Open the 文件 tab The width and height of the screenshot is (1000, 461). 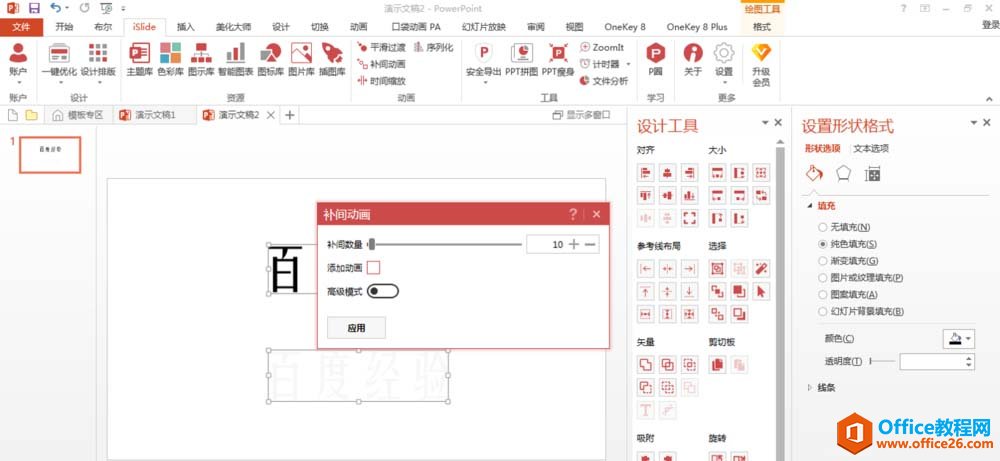tap(21, 27)
